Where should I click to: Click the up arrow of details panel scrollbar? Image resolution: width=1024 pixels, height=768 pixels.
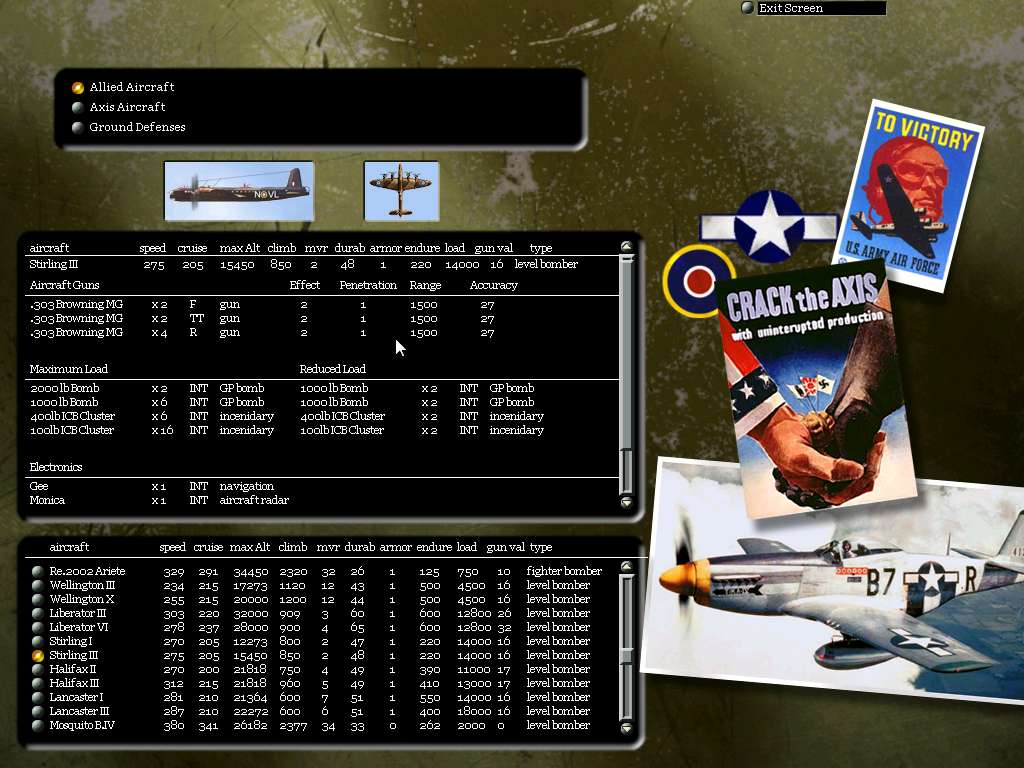coord(626,246)
